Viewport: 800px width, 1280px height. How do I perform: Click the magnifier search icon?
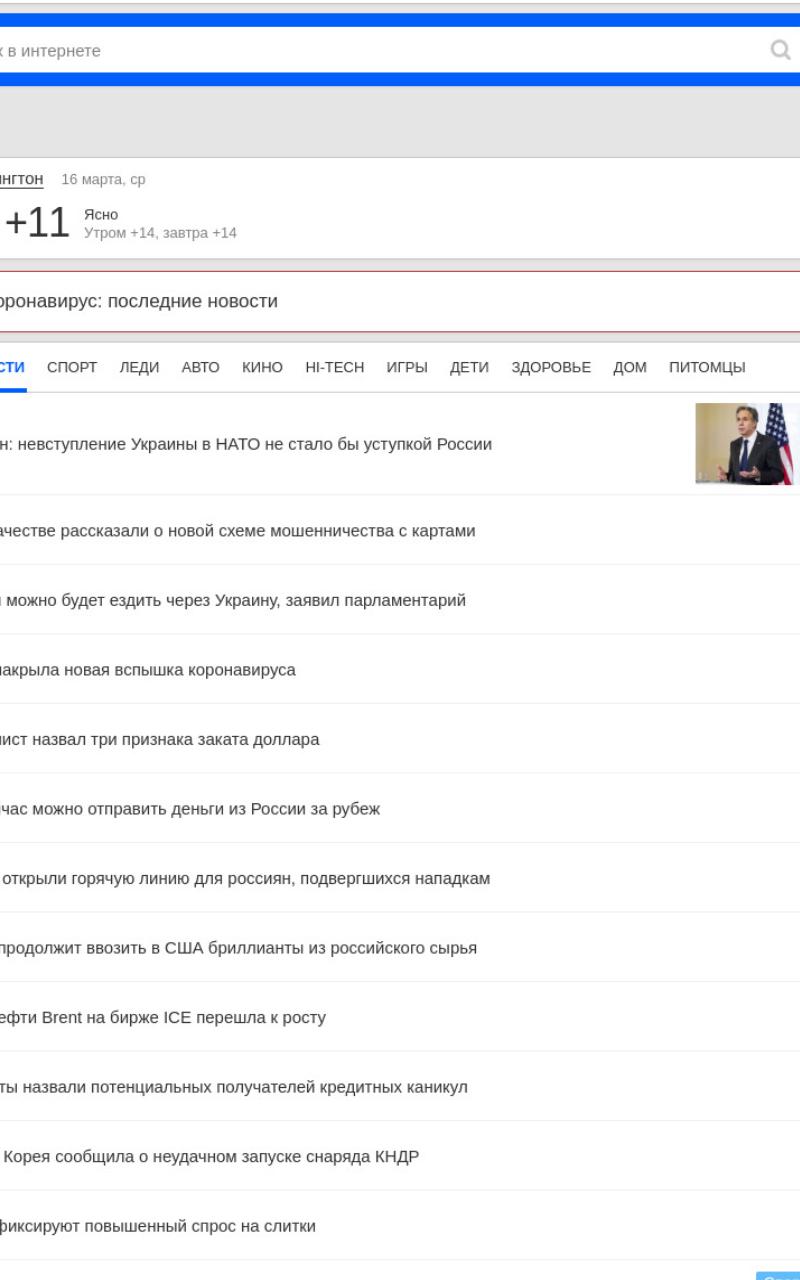click(780, 50)
